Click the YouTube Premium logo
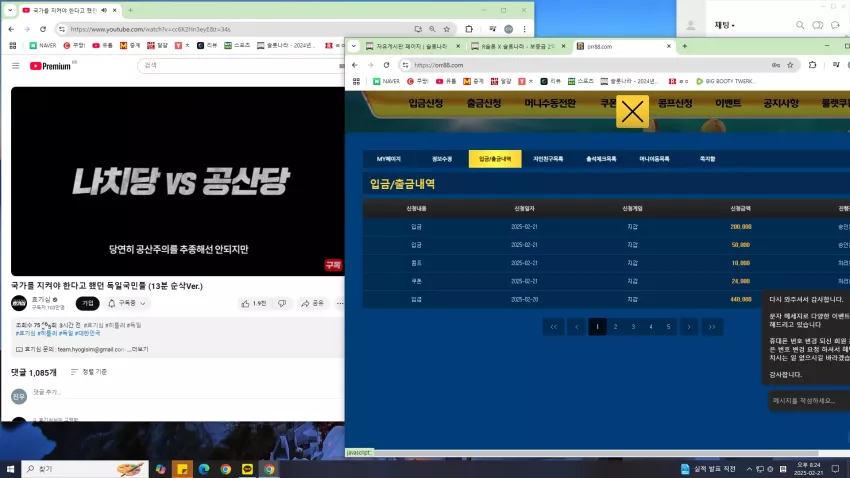The height and width of the screenshot is (478, 850). 50,66
